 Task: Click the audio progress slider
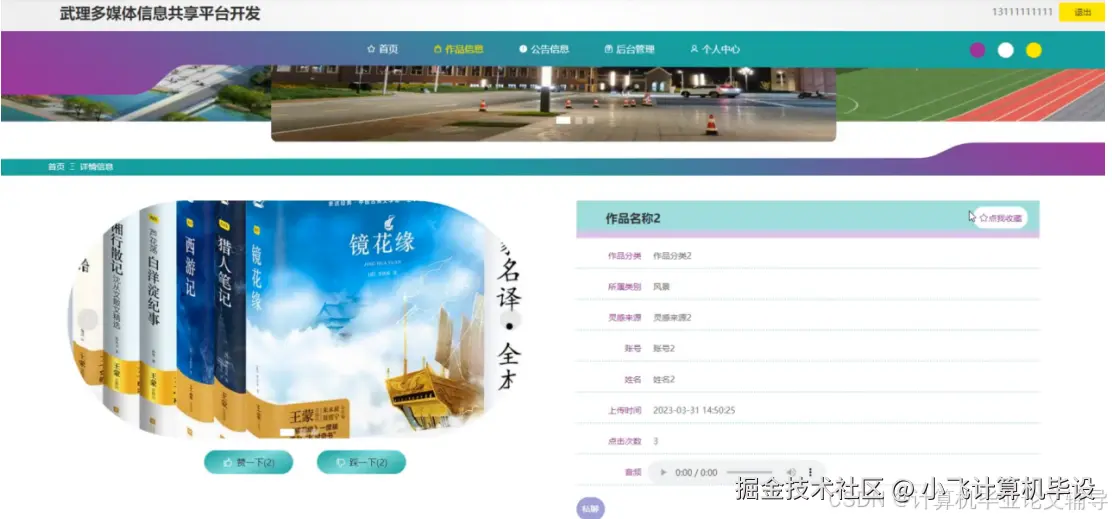(x=749, y=472)
